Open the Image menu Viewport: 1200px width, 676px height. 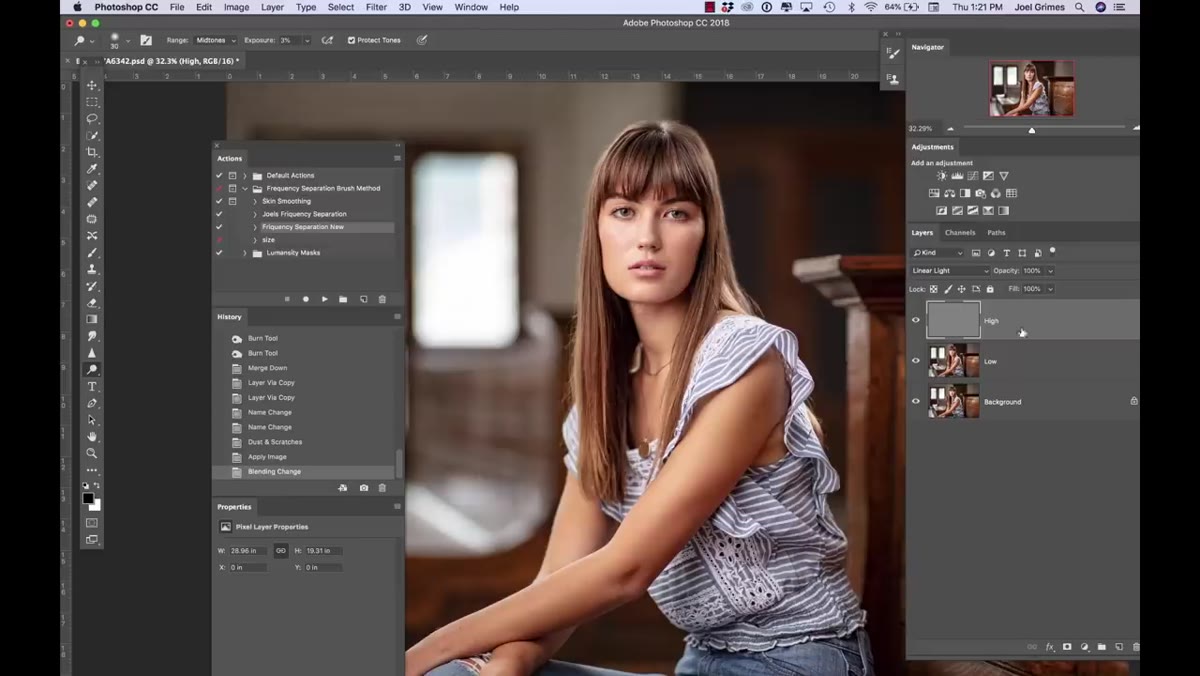coord(237,7)
